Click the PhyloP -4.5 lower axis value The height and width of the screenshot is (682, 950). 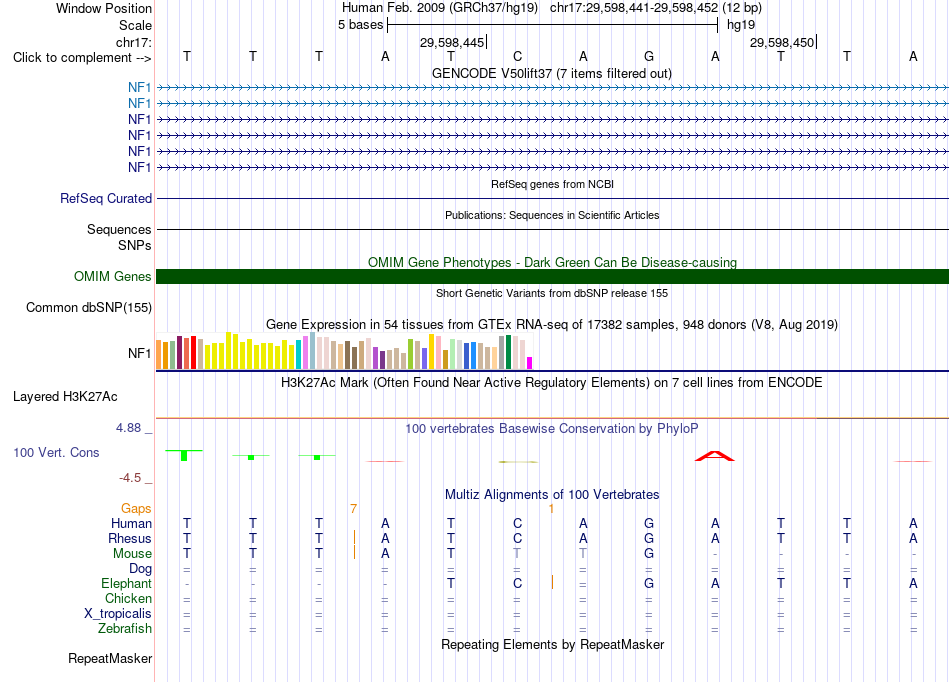(130, 478)
